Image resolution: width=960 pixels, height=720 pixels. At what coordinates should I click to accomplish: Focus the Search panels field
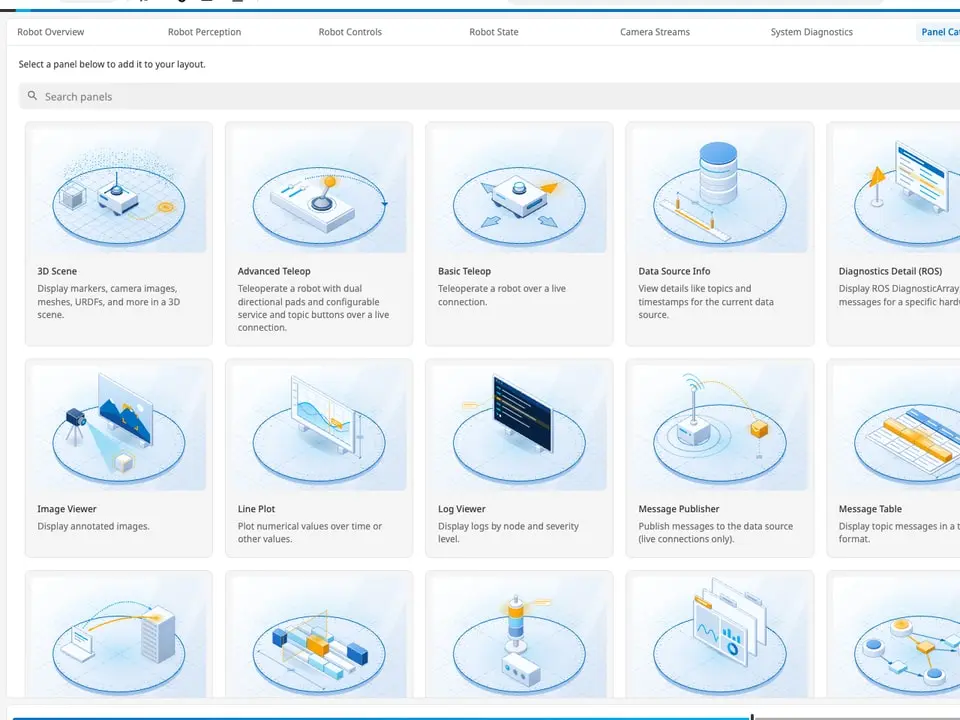tap(489, 96)
